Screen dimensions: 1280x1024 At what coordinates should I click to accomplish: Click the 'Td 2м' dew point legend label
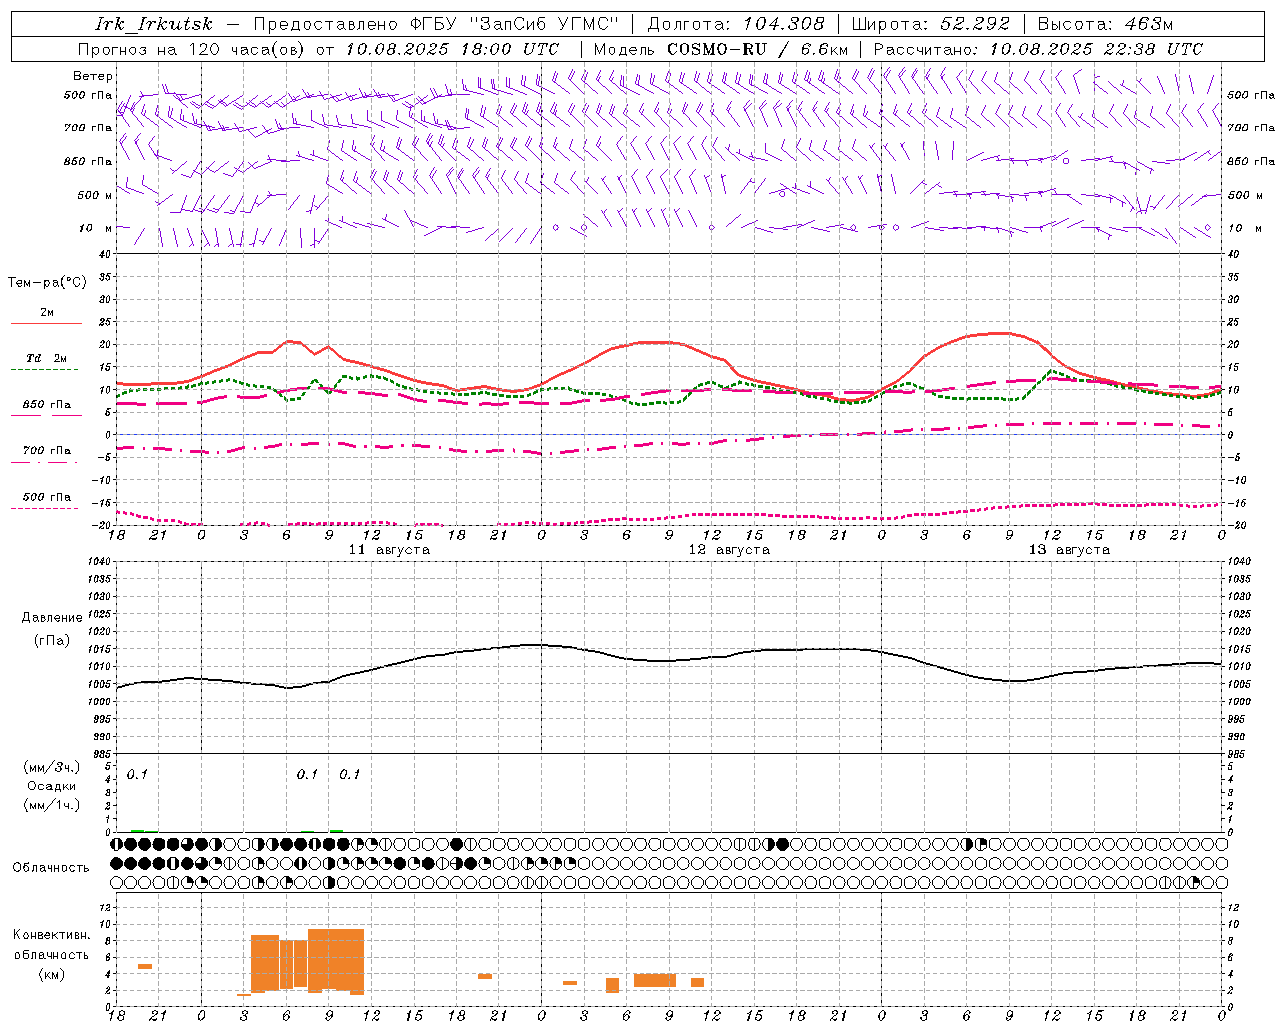(47, 358)
